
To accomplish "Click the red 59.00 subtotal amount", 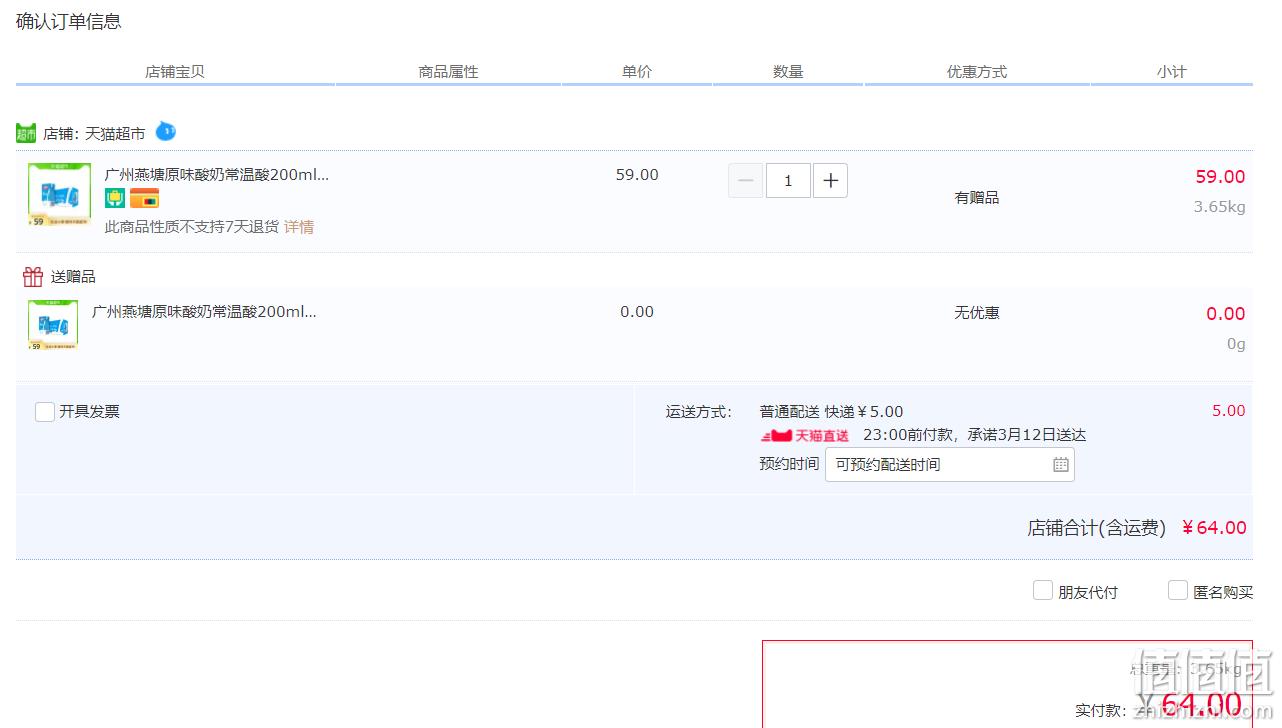I will [x=1220, y=177].
